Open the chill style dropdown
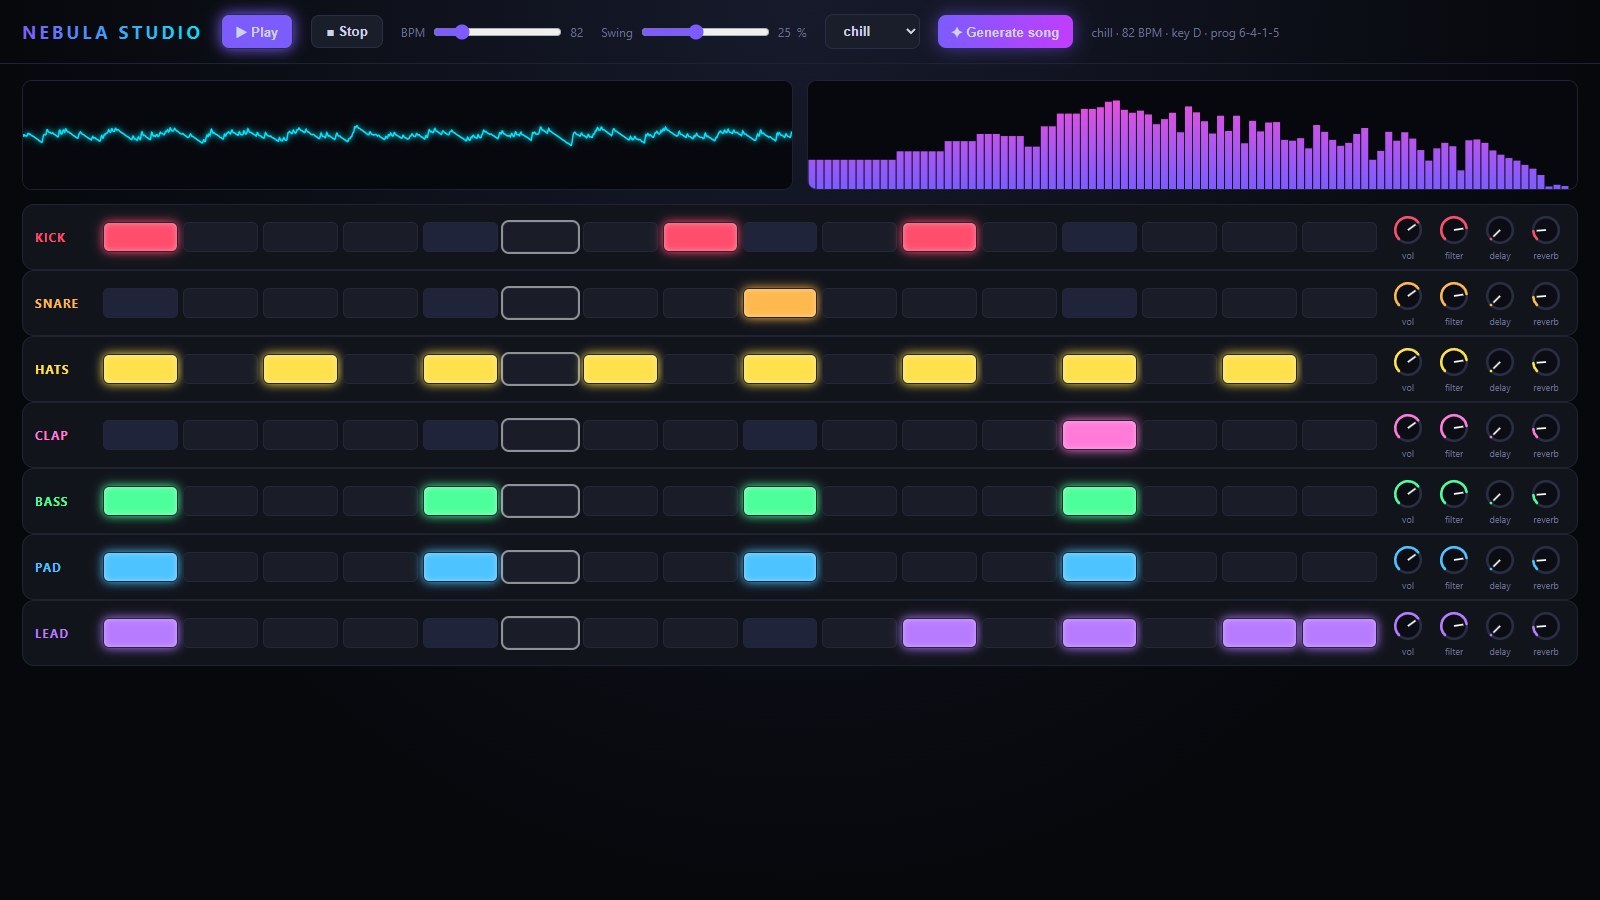The width and height of the screenshot is (1600, 900). click(872, 32)
